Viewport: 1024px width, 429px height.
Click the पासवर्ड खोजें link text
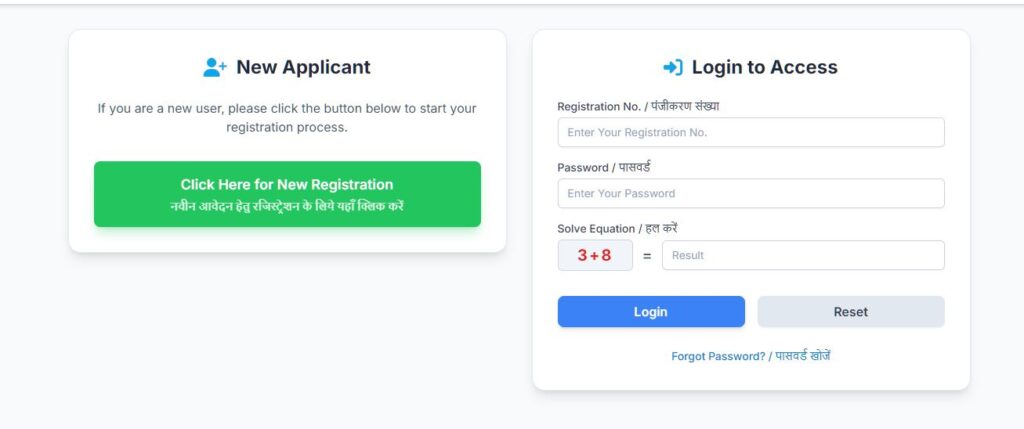coord(802,356)
